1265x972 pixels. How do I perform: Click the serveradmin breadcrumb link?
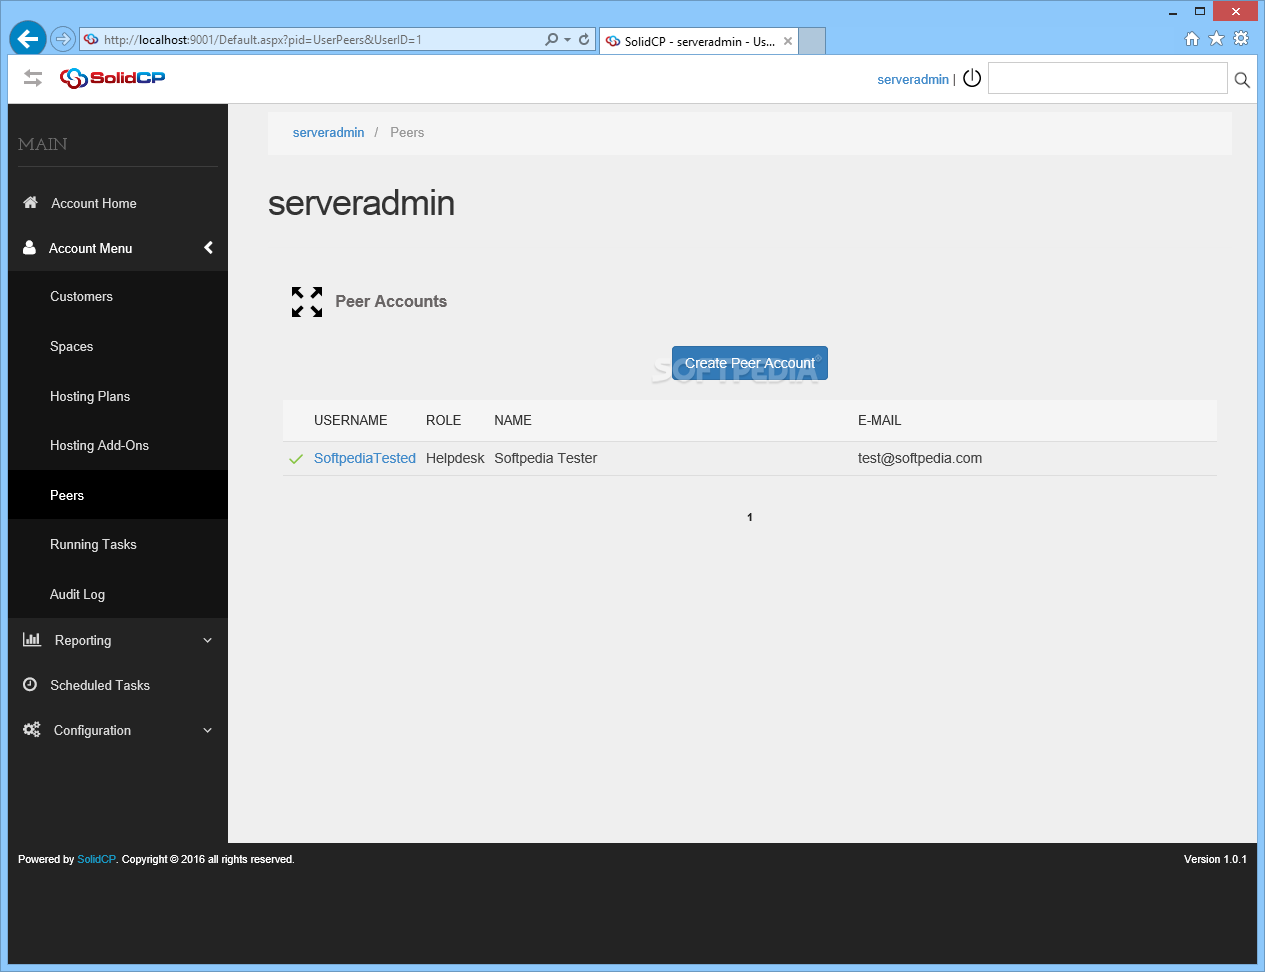click(328, 132)
